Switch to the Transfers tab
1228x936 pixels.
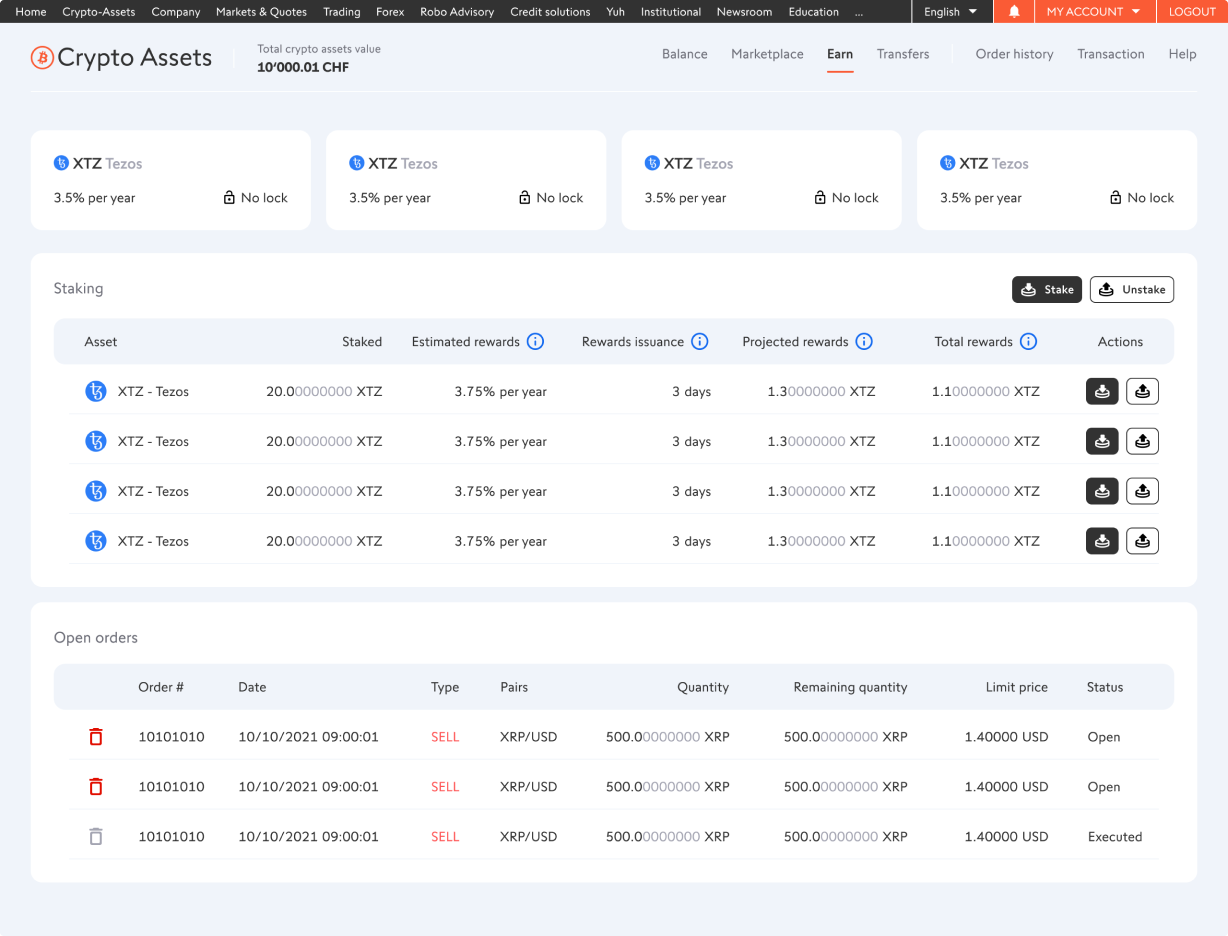tap(903, 54)
